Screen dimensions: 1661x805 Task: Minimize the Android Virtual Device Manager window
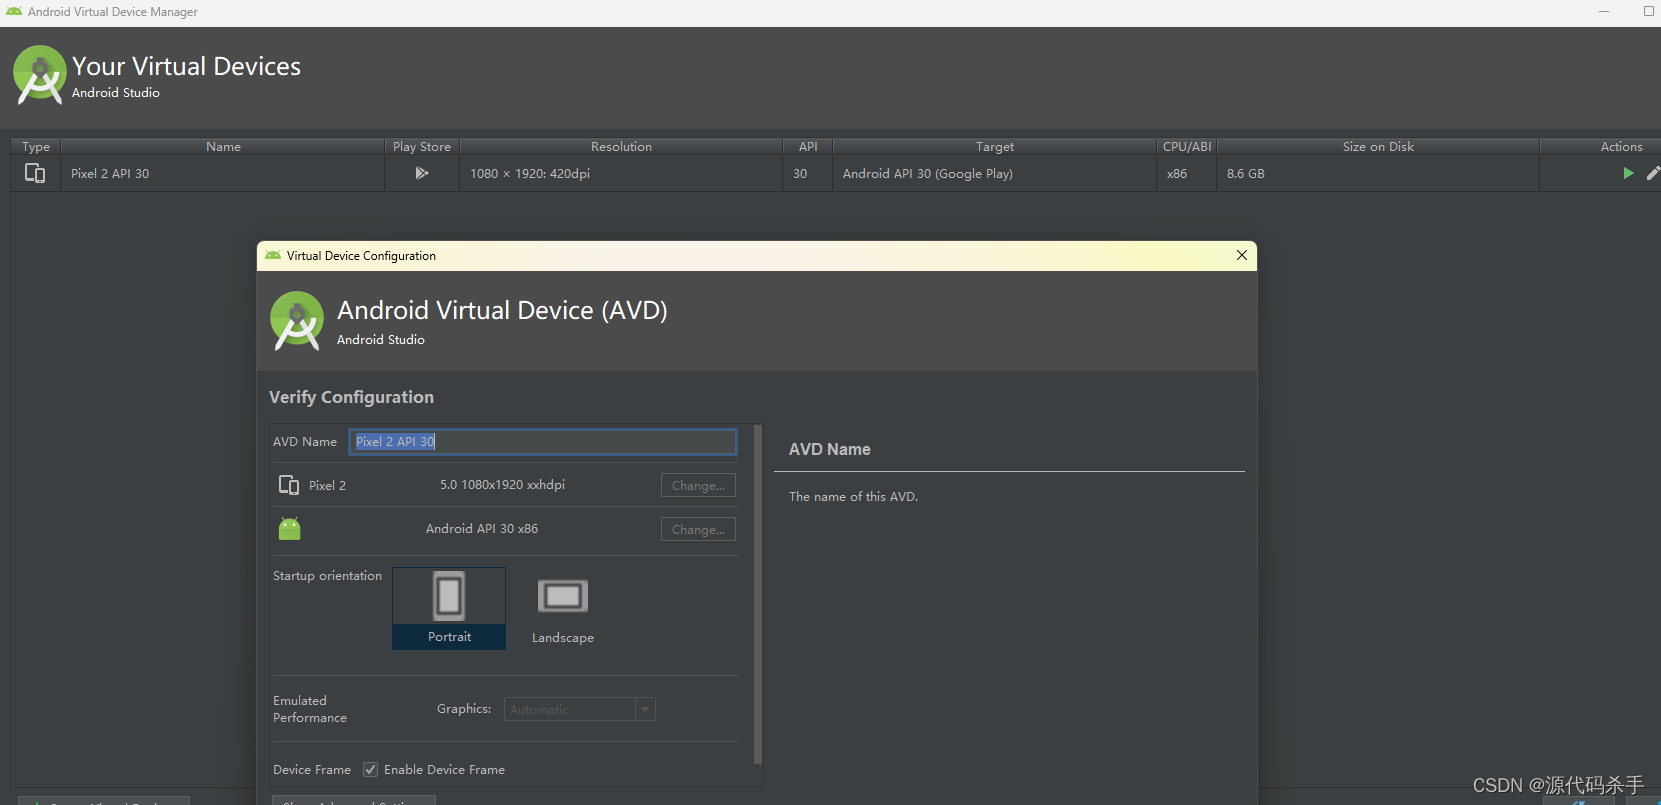[1604, 12]
